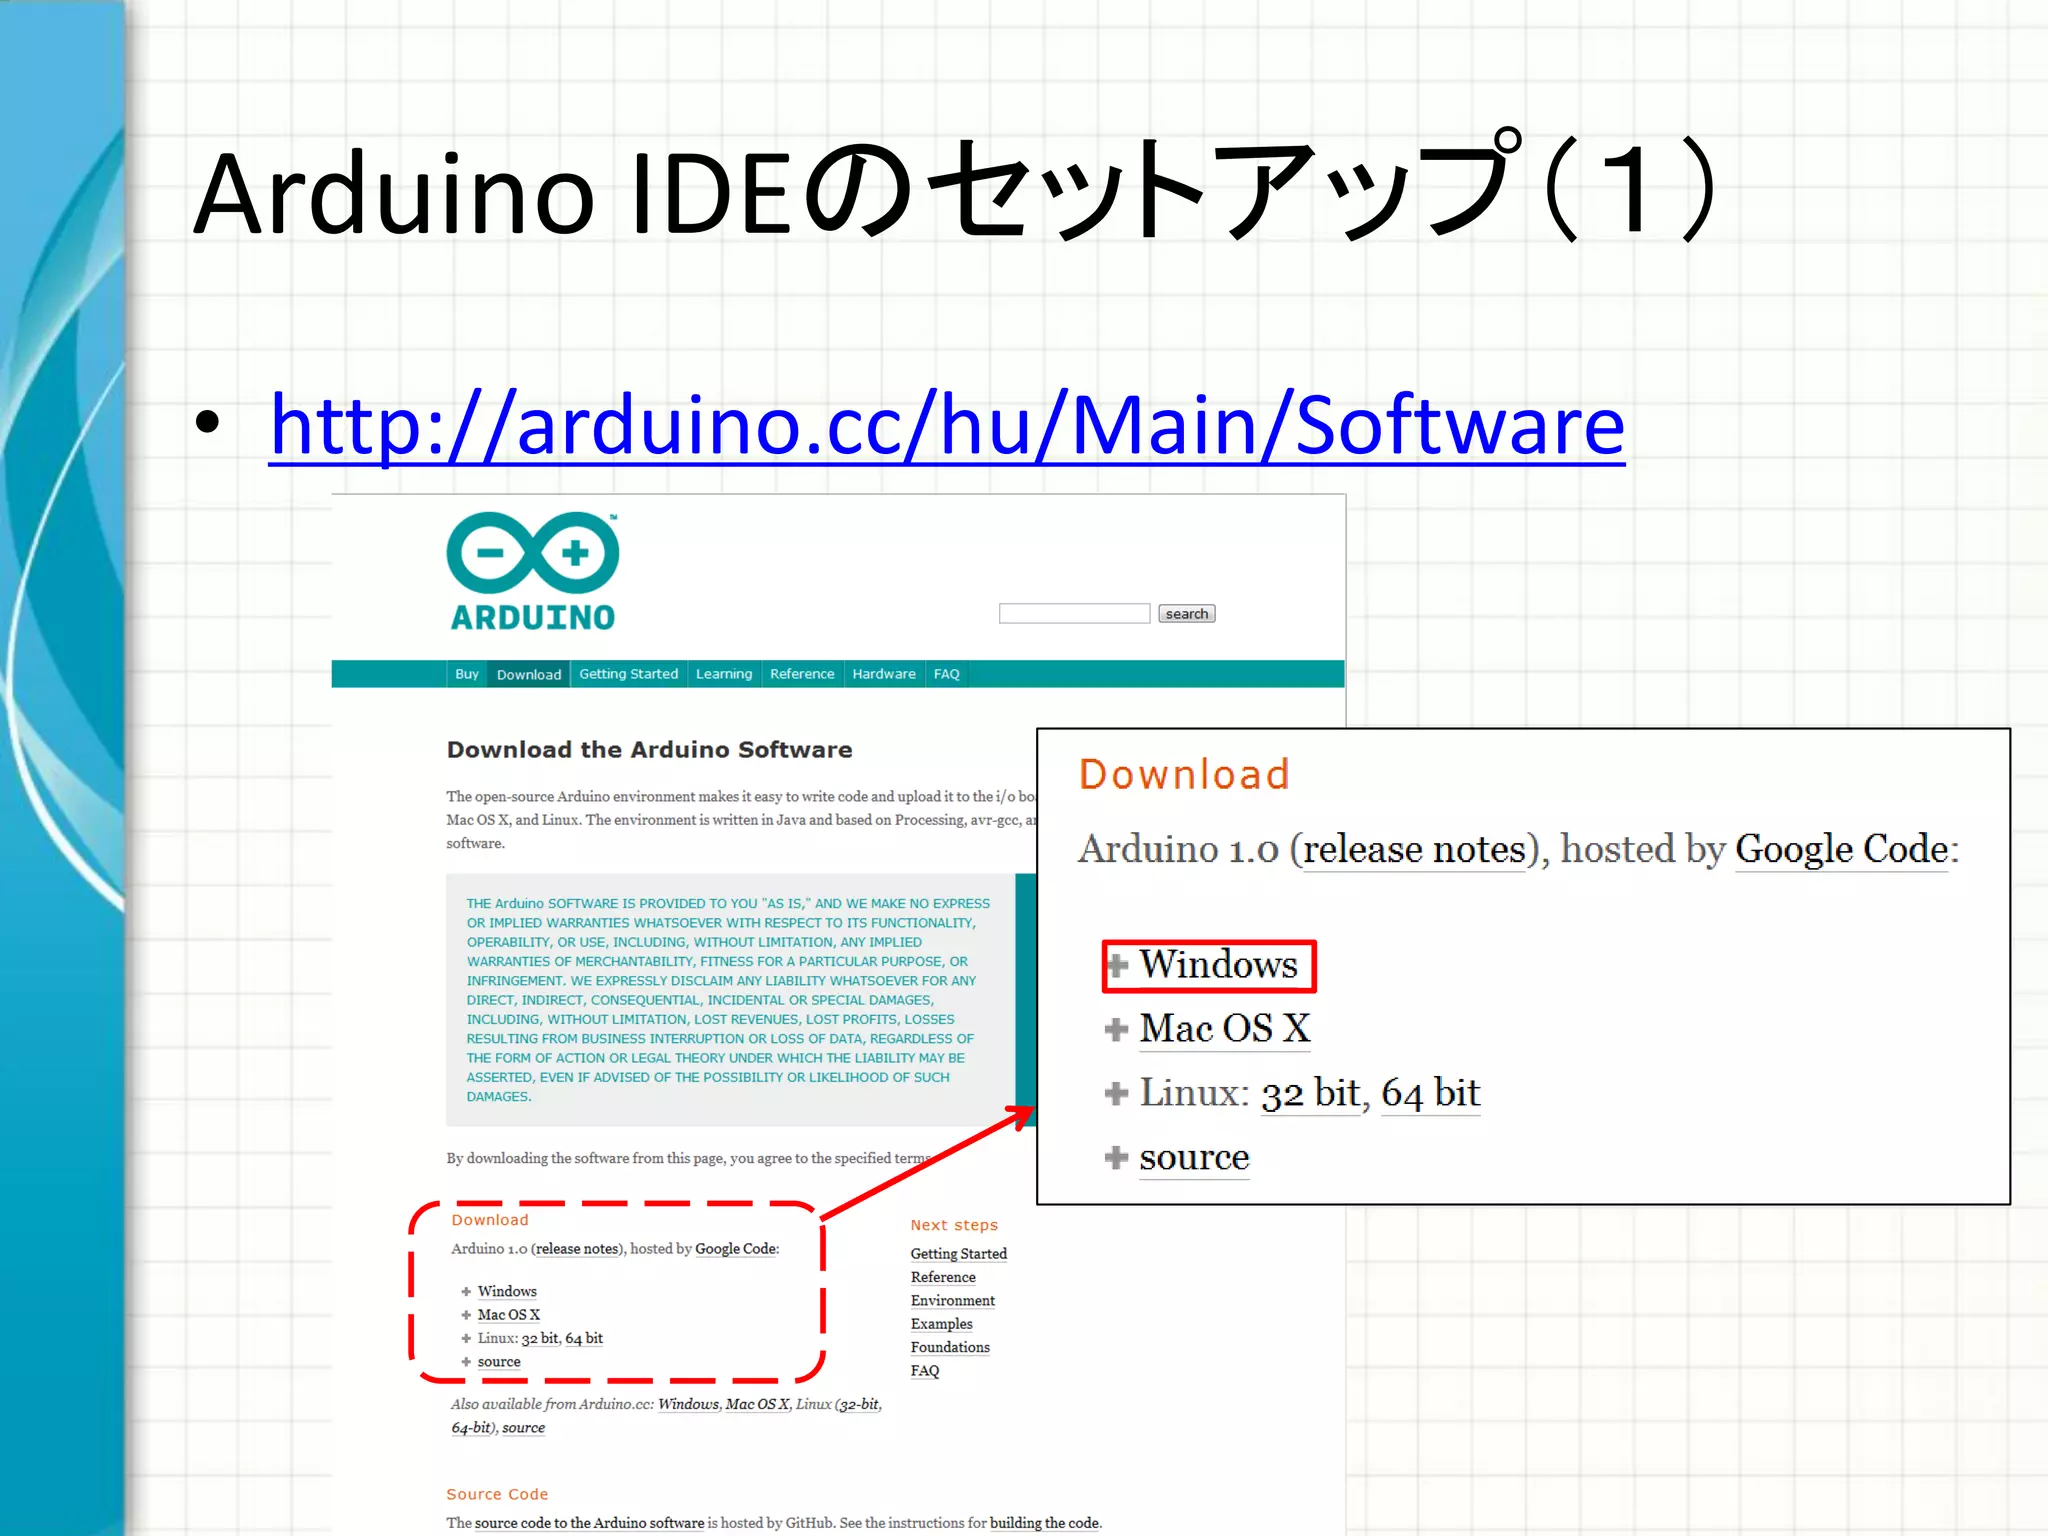
Task: Click plus icon beside small Windows link
Action: 466,1292
